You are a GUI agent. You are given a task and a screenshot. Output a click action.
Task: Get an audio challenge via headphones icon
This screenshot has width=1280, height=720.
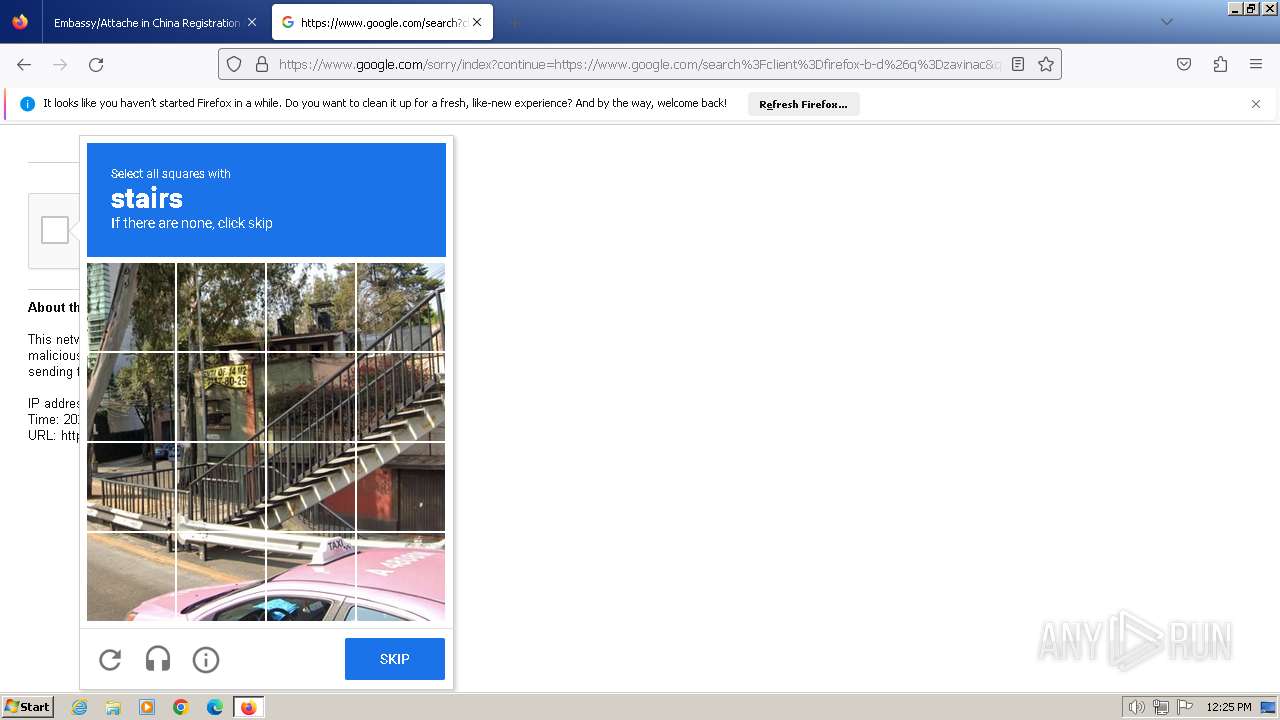(158, 659)
